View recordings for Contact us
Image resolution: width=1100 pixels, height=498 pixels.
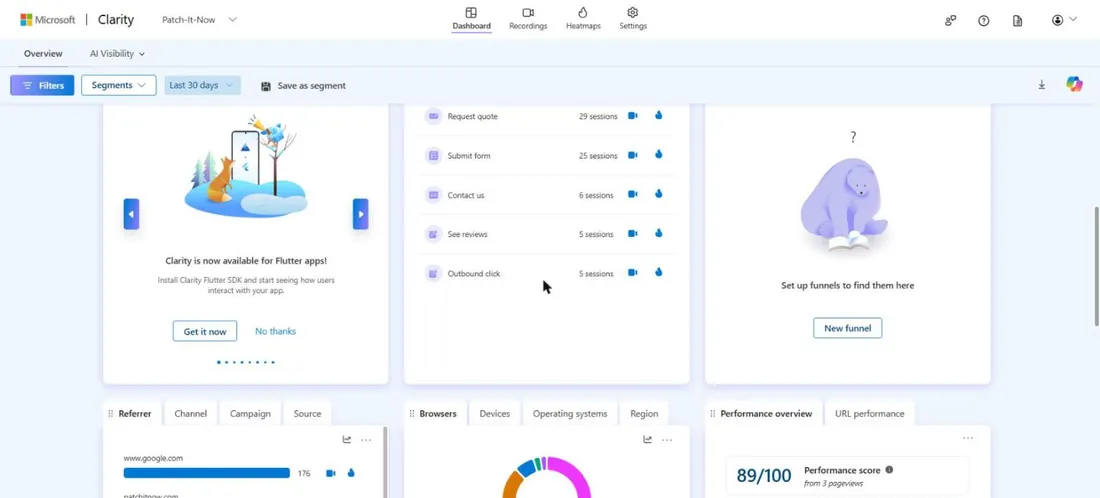tap(632, 194)
